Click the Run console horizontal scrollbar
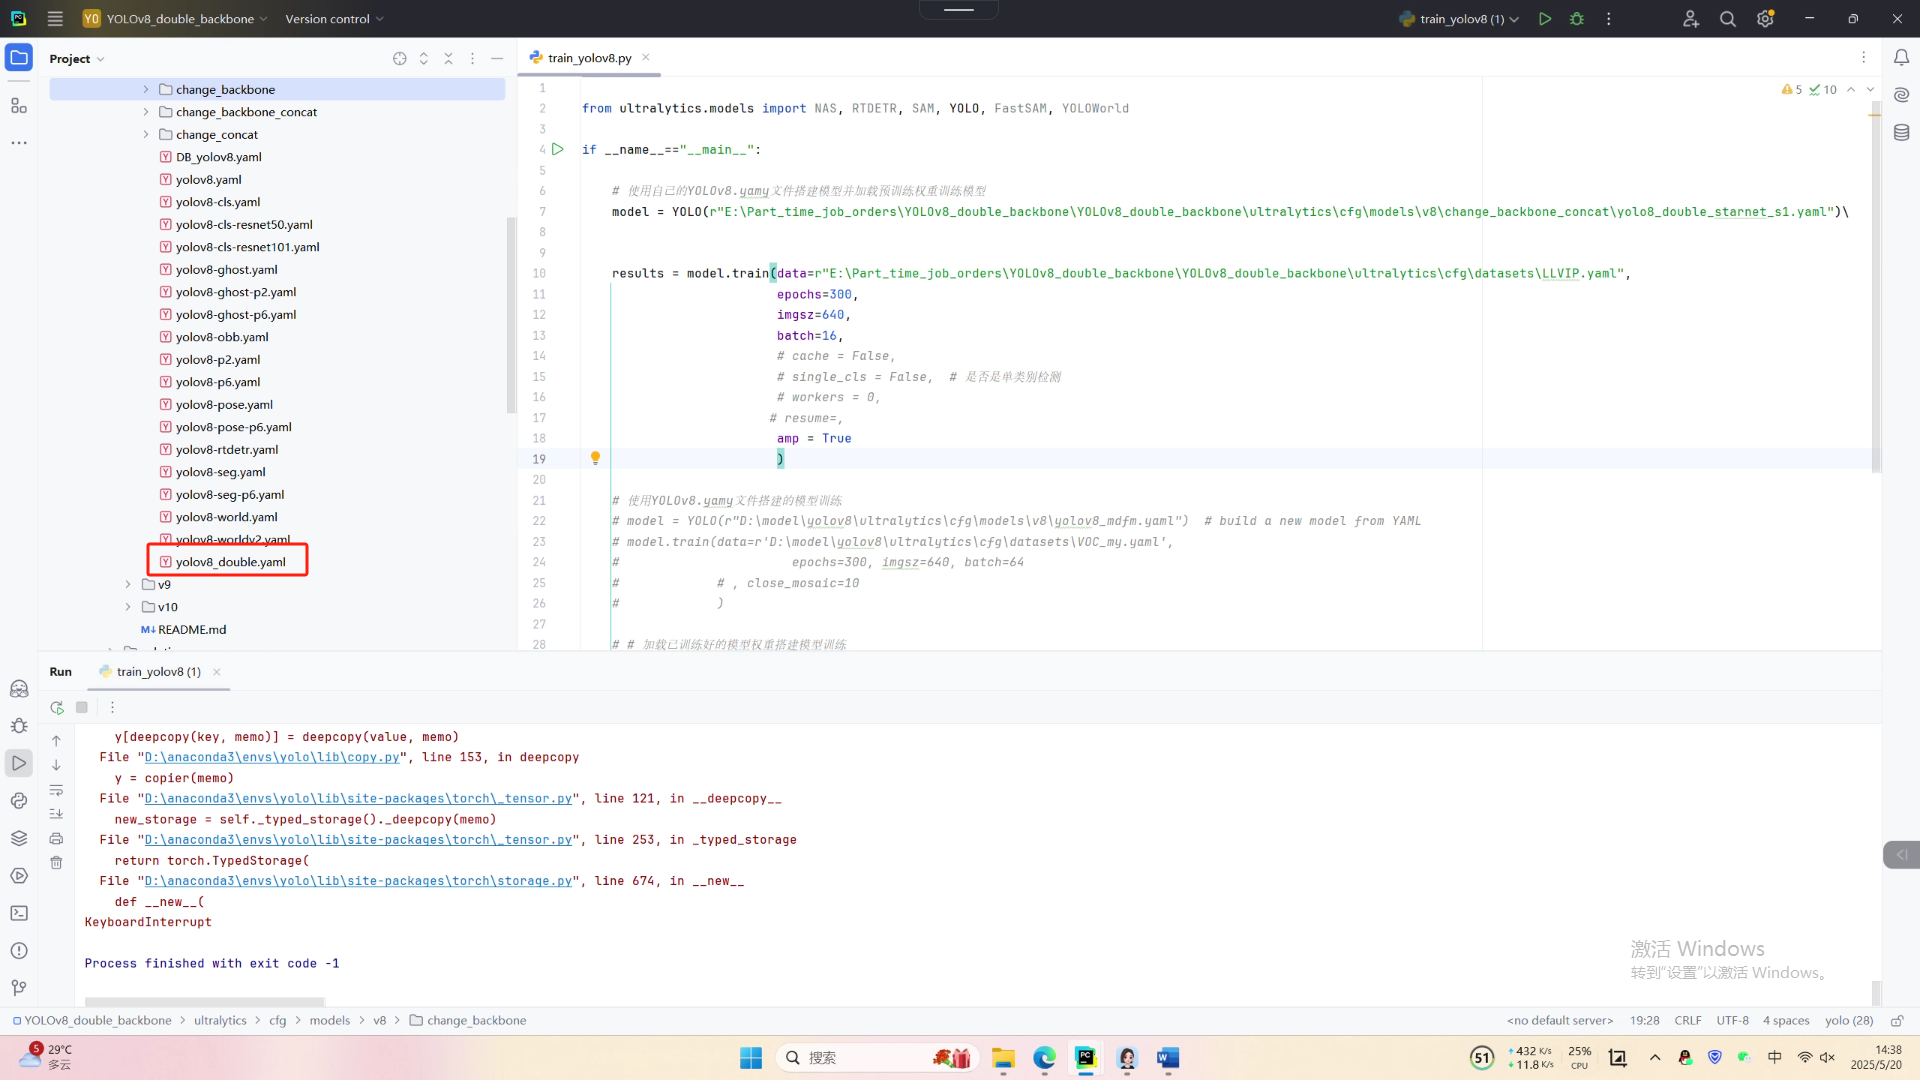This screenshot has height=1080, width=1920. 205,1001
